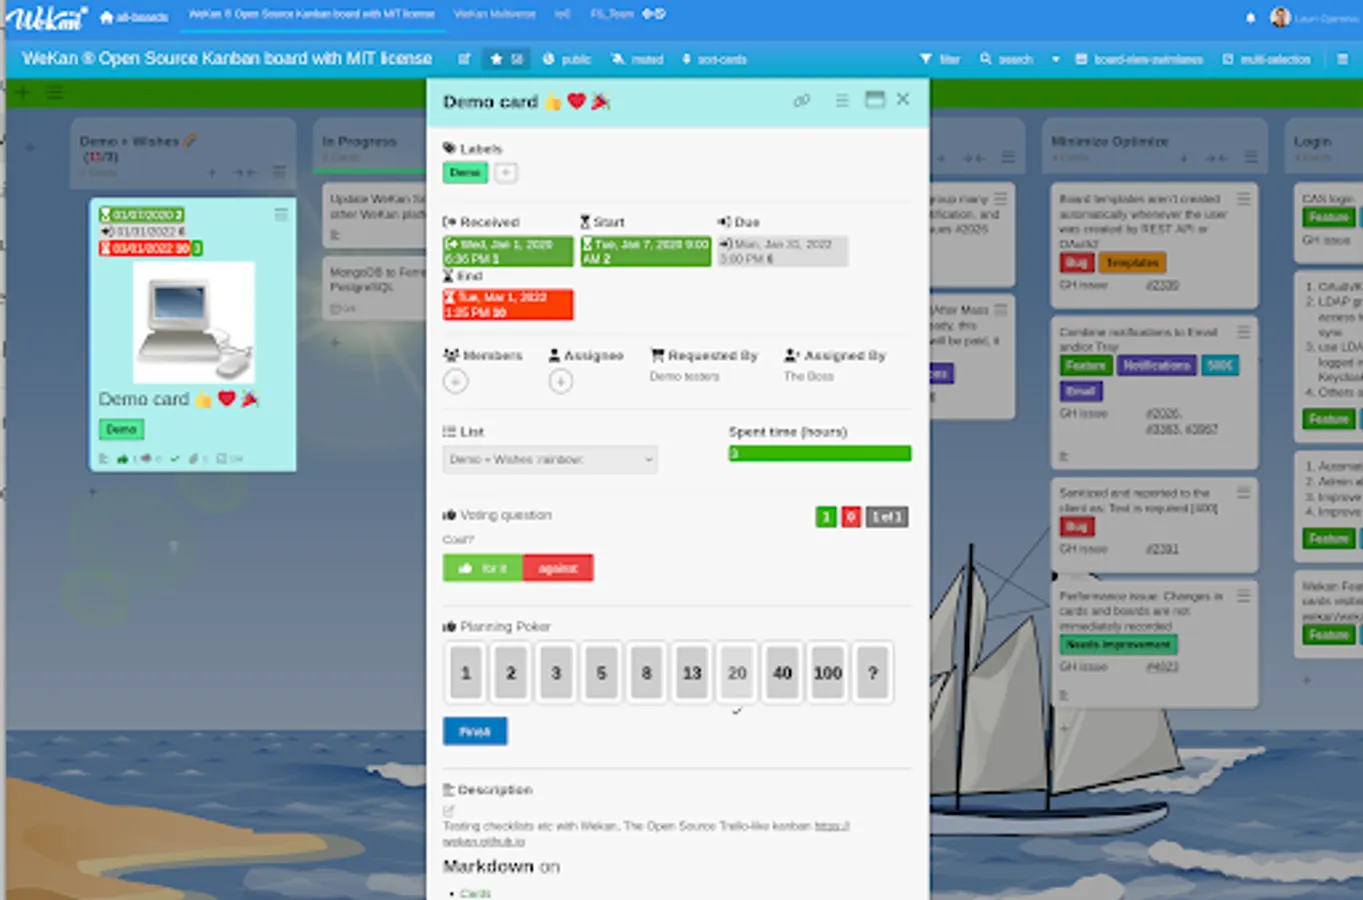The width and height of the screenshot is (1363, 900).
Task: Pick planning poker card 40
Action: click(782, 673)
